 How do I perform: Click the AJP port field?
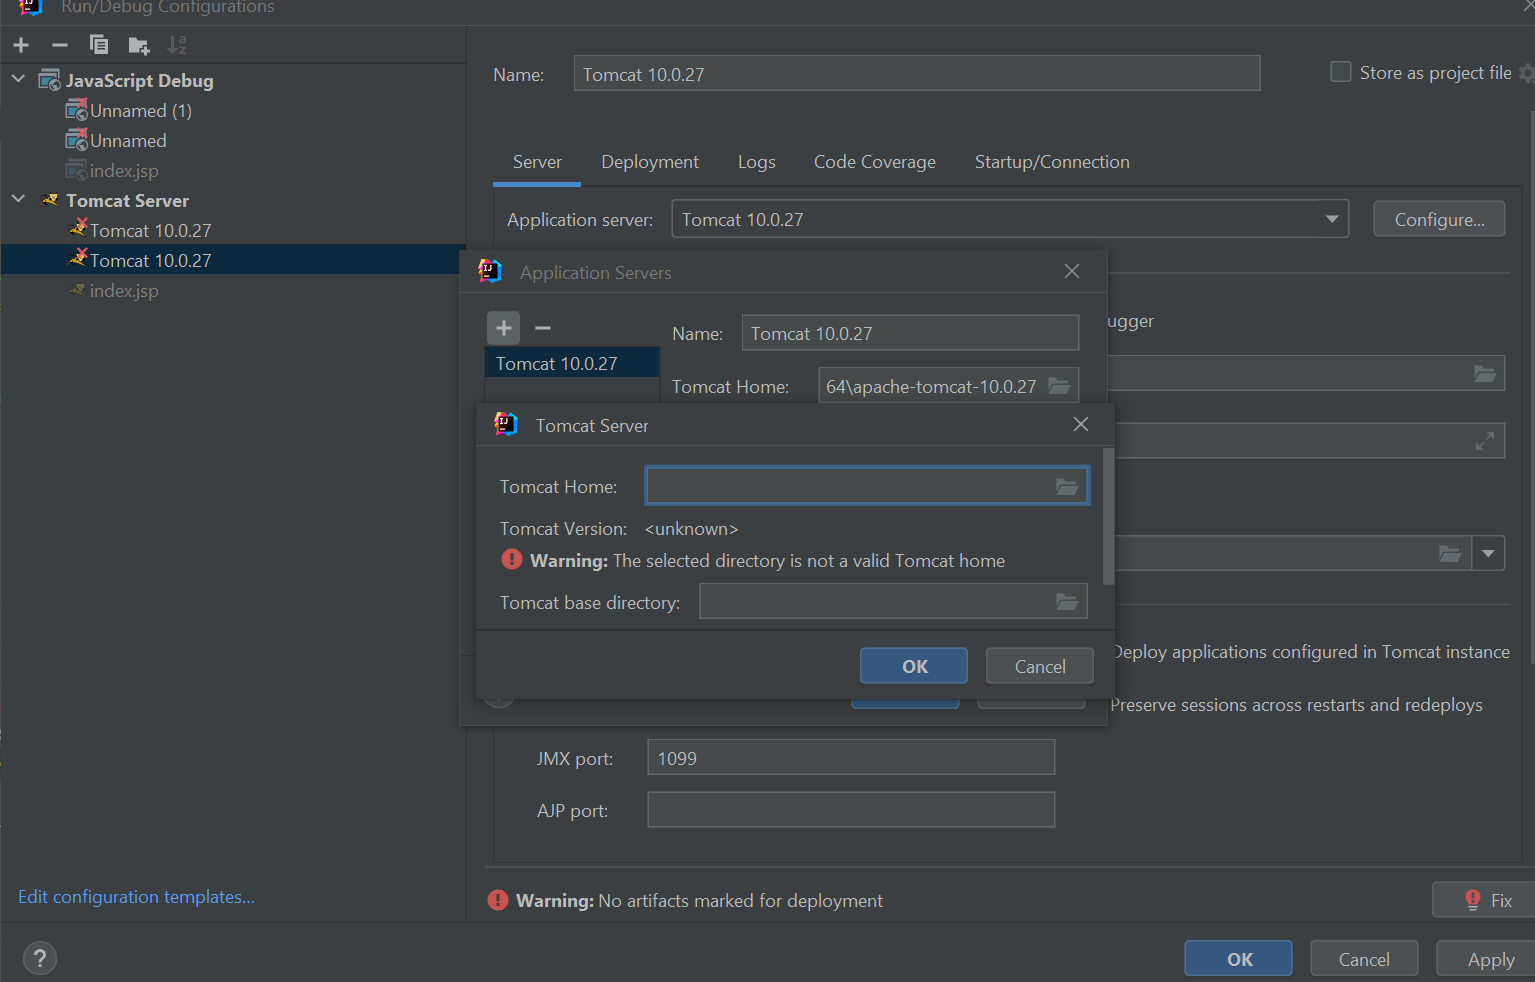pyautogui.click(x=851, y=810)
